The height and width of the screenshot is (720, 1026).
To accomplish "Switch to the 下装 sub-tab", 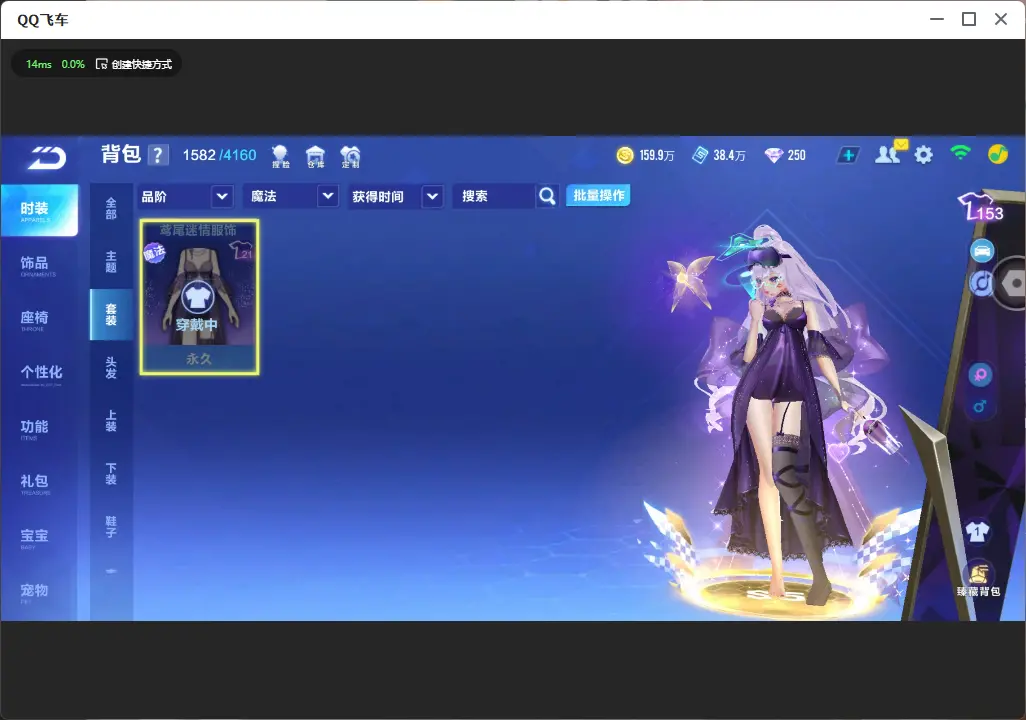I will click(111, 474).
